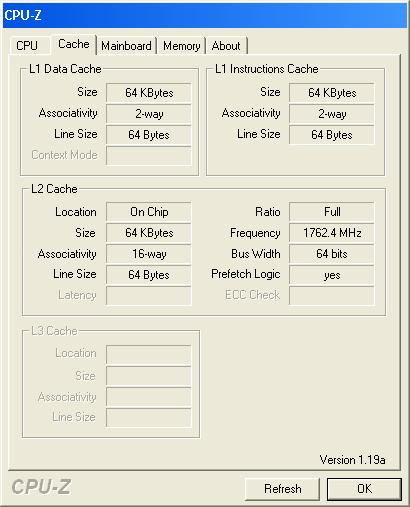The height and width of the screenshot is (507, 410).
Task: Click the CPU-Z title bar
Action: click(x=205, y=15)
